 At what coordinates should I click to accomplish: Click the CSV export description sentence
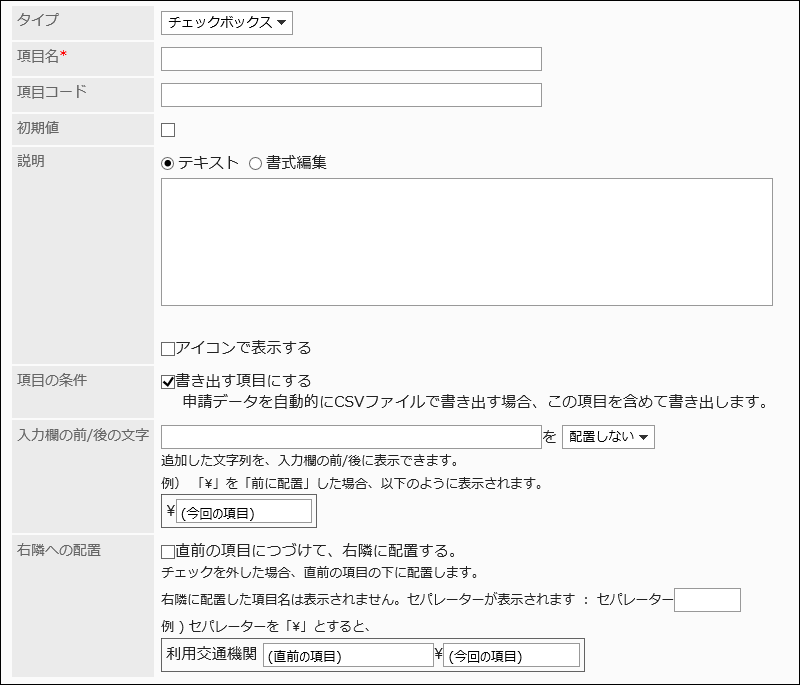476,402
